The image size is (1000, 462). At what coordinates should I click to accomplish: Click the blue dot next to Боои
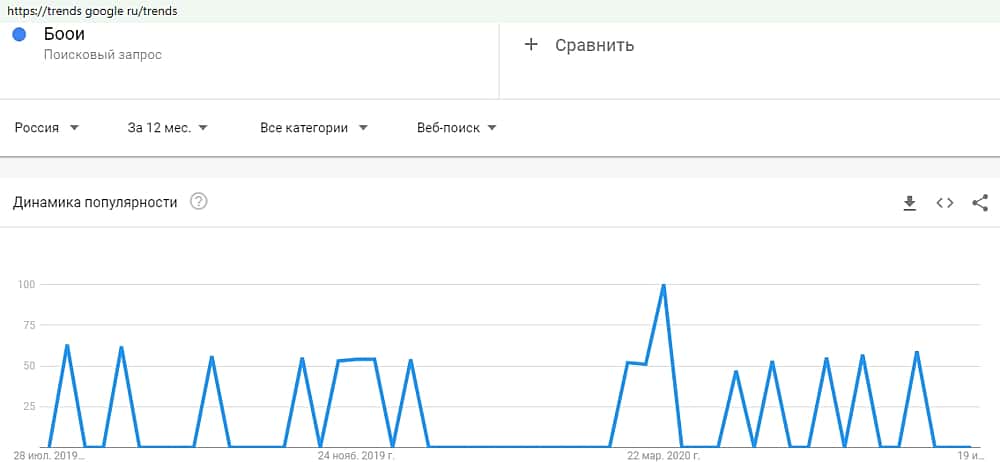(x=19, y=34)
